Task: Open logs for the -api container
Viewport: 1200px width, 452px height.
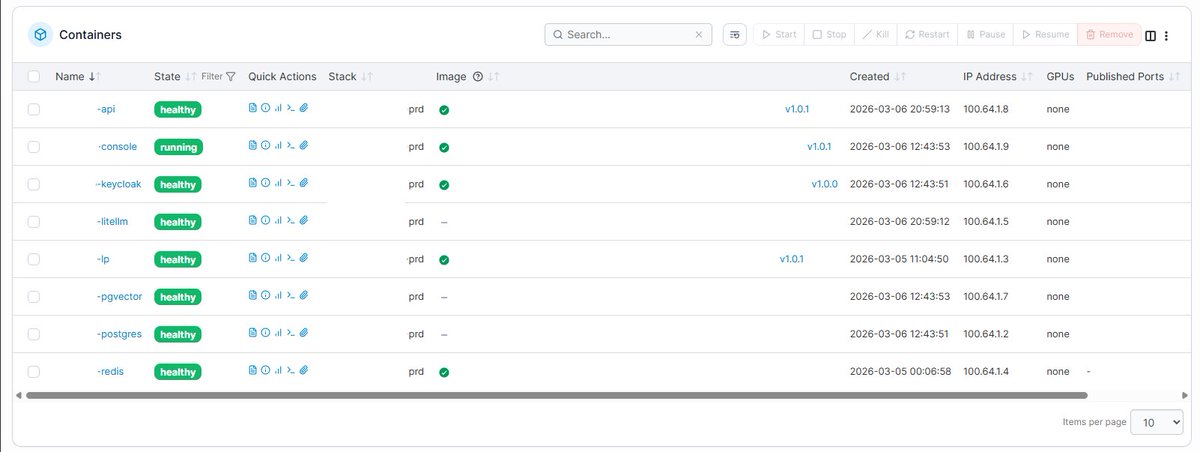Action: 253,108
